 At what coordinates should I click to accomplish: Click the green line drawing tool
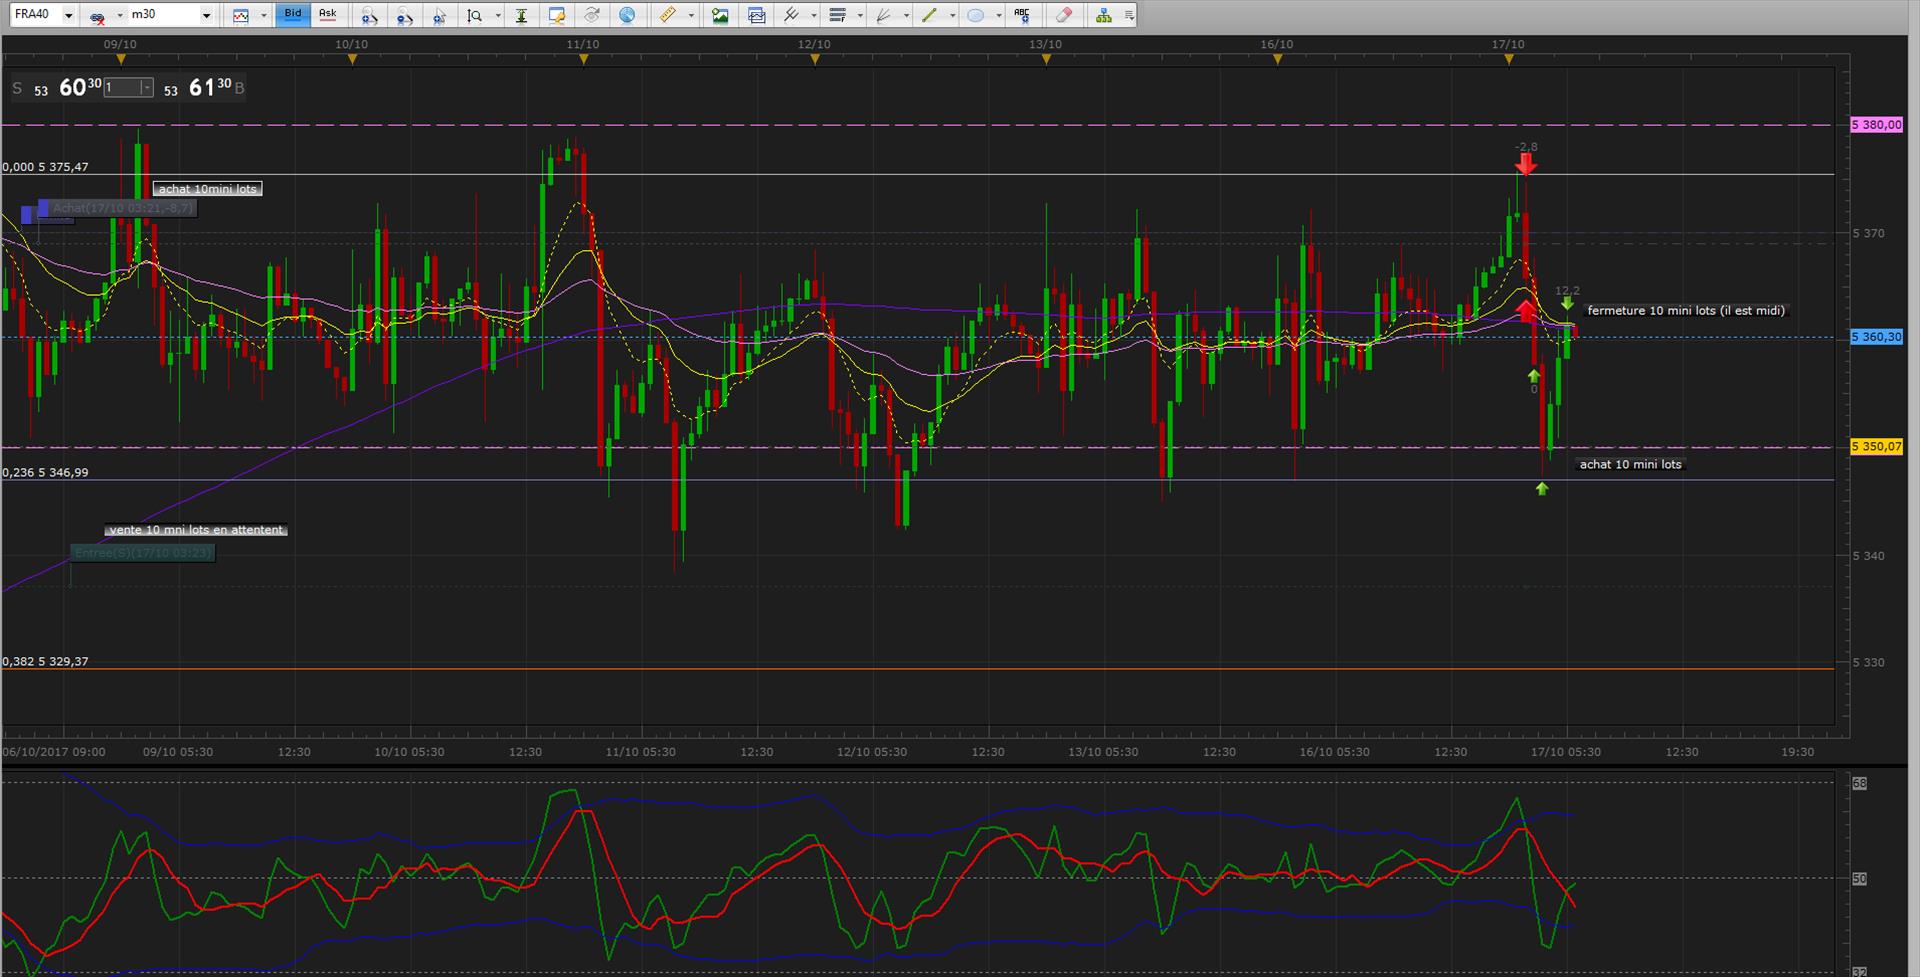coord(929,16)
